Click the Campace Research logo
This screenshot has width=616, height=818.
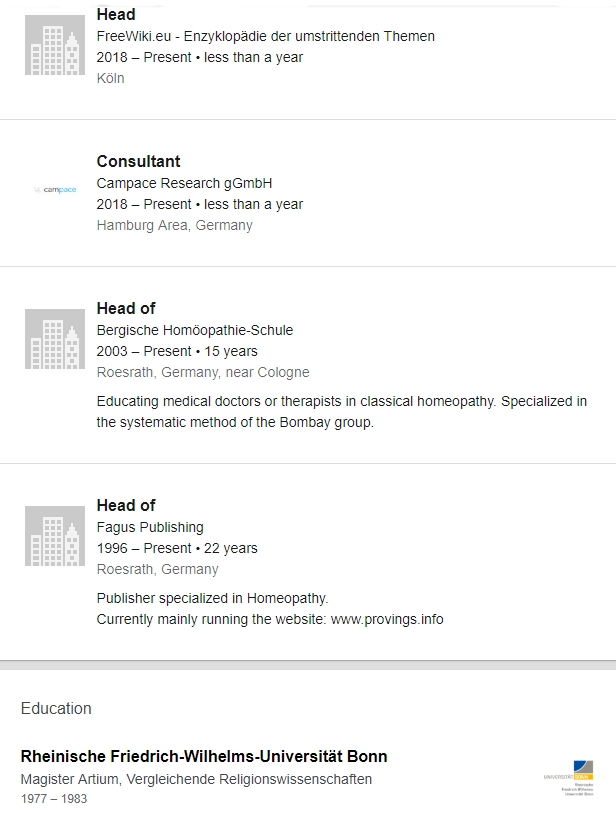point(55,189)
